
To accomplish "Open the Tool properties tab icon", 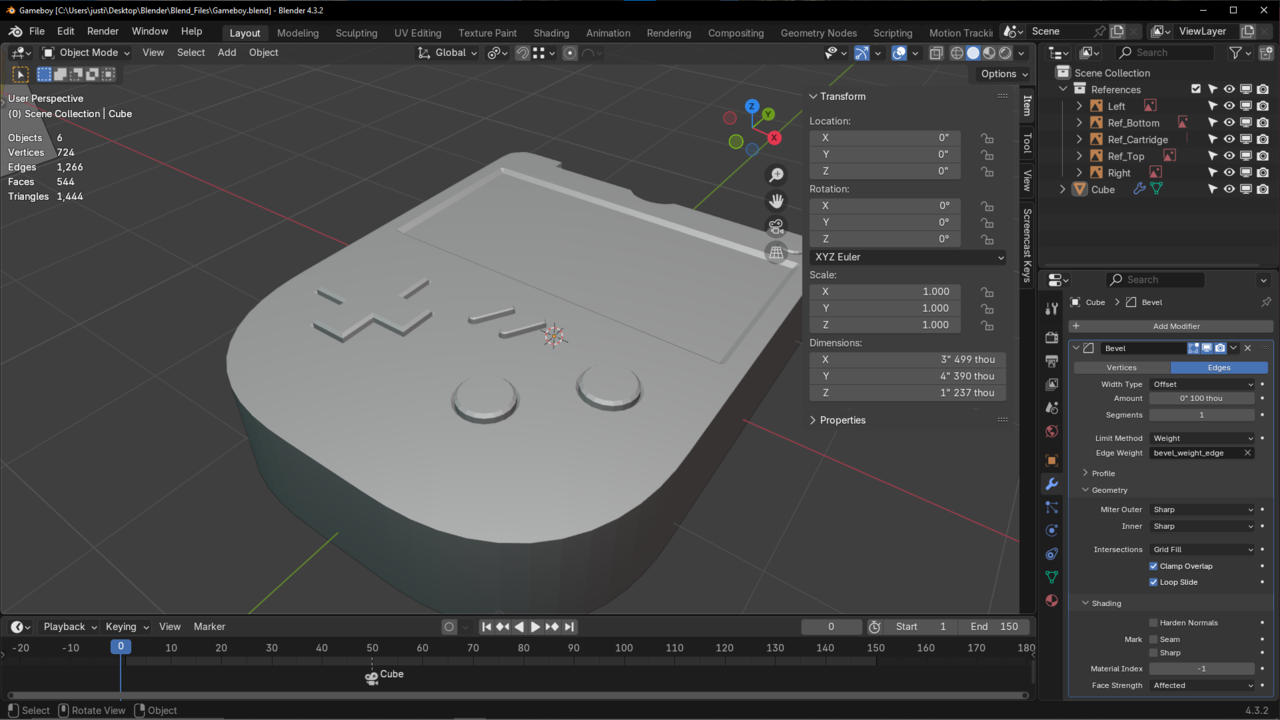I will (x=1051, y=308).
